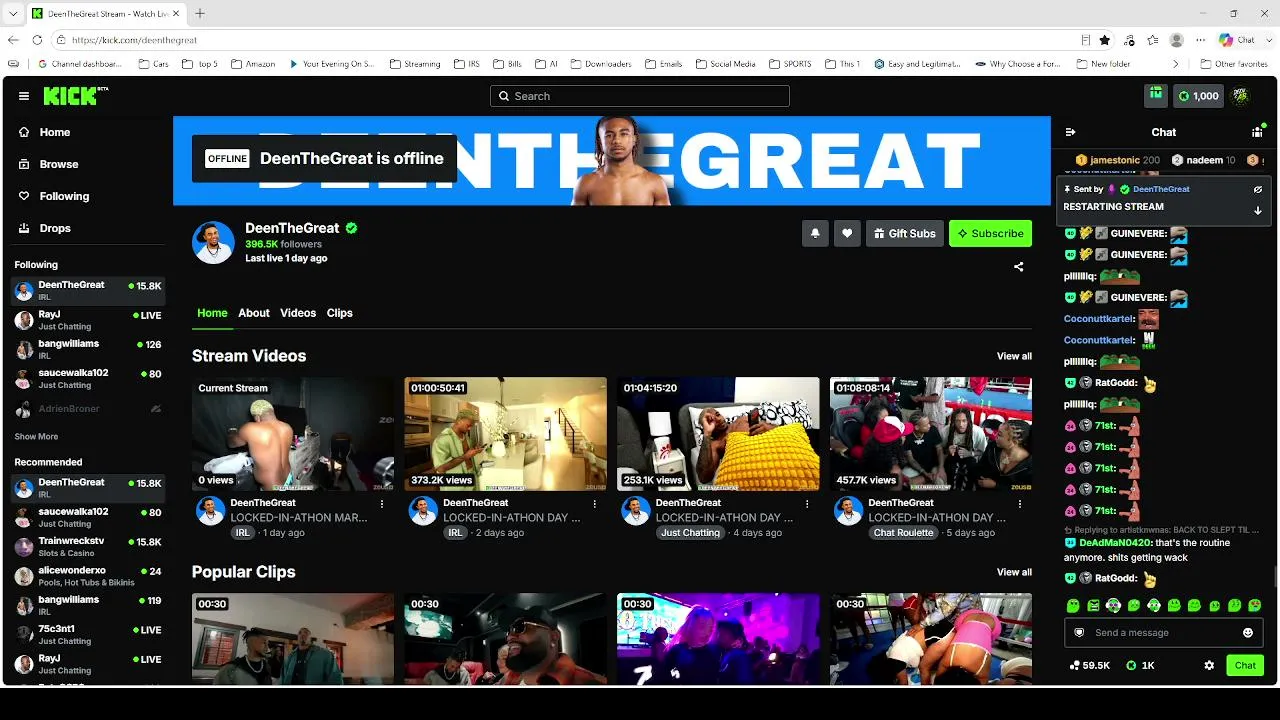This screenshot has width=1280, height=720.
Task: Expand the pinned message with down arrow
Action: [x=1258, y=210]
